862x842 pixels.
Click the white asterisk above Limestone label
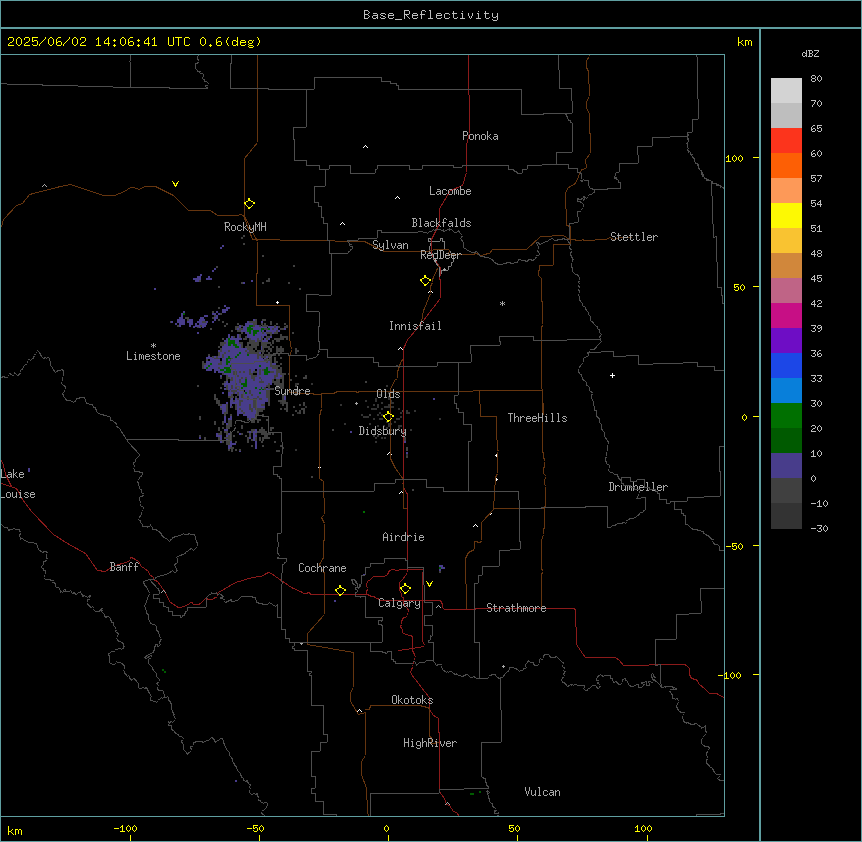(153, 345)
